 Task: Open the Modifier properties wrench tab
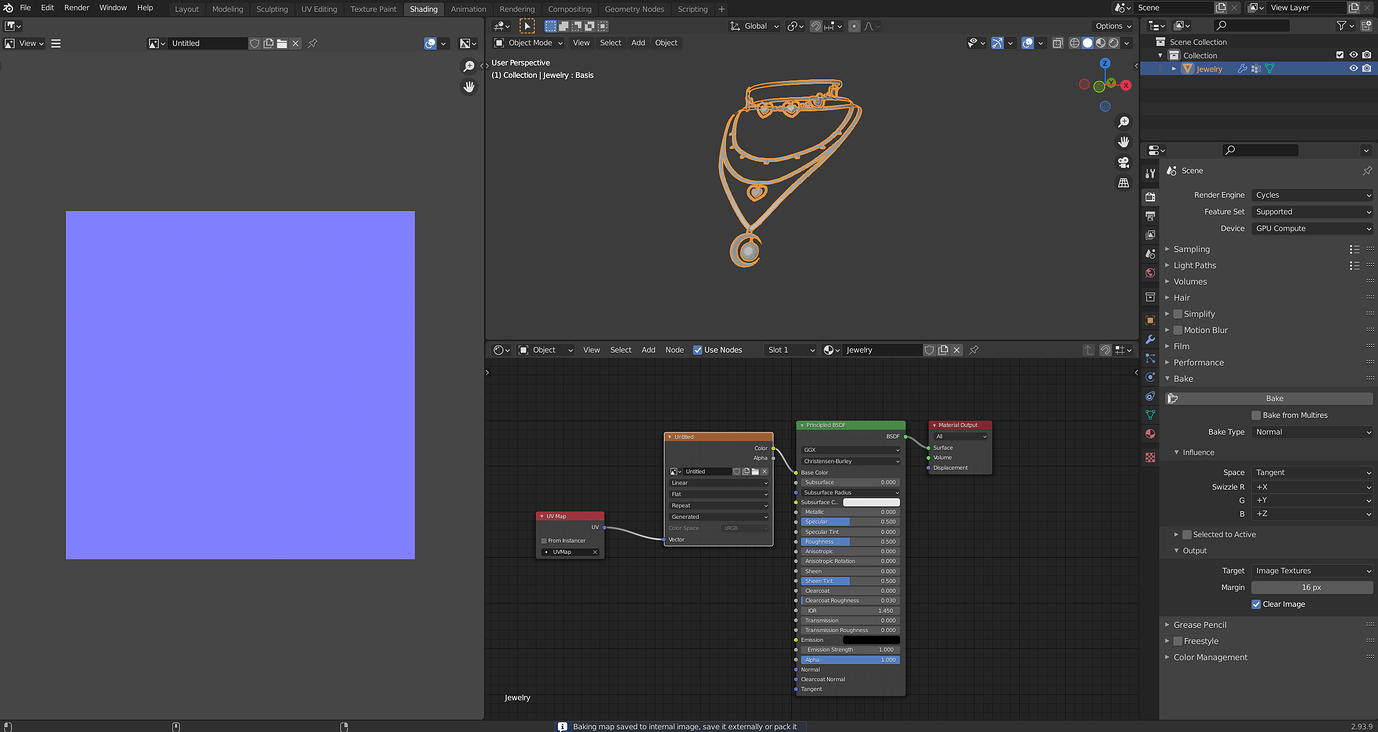(x=1150, y=340)
